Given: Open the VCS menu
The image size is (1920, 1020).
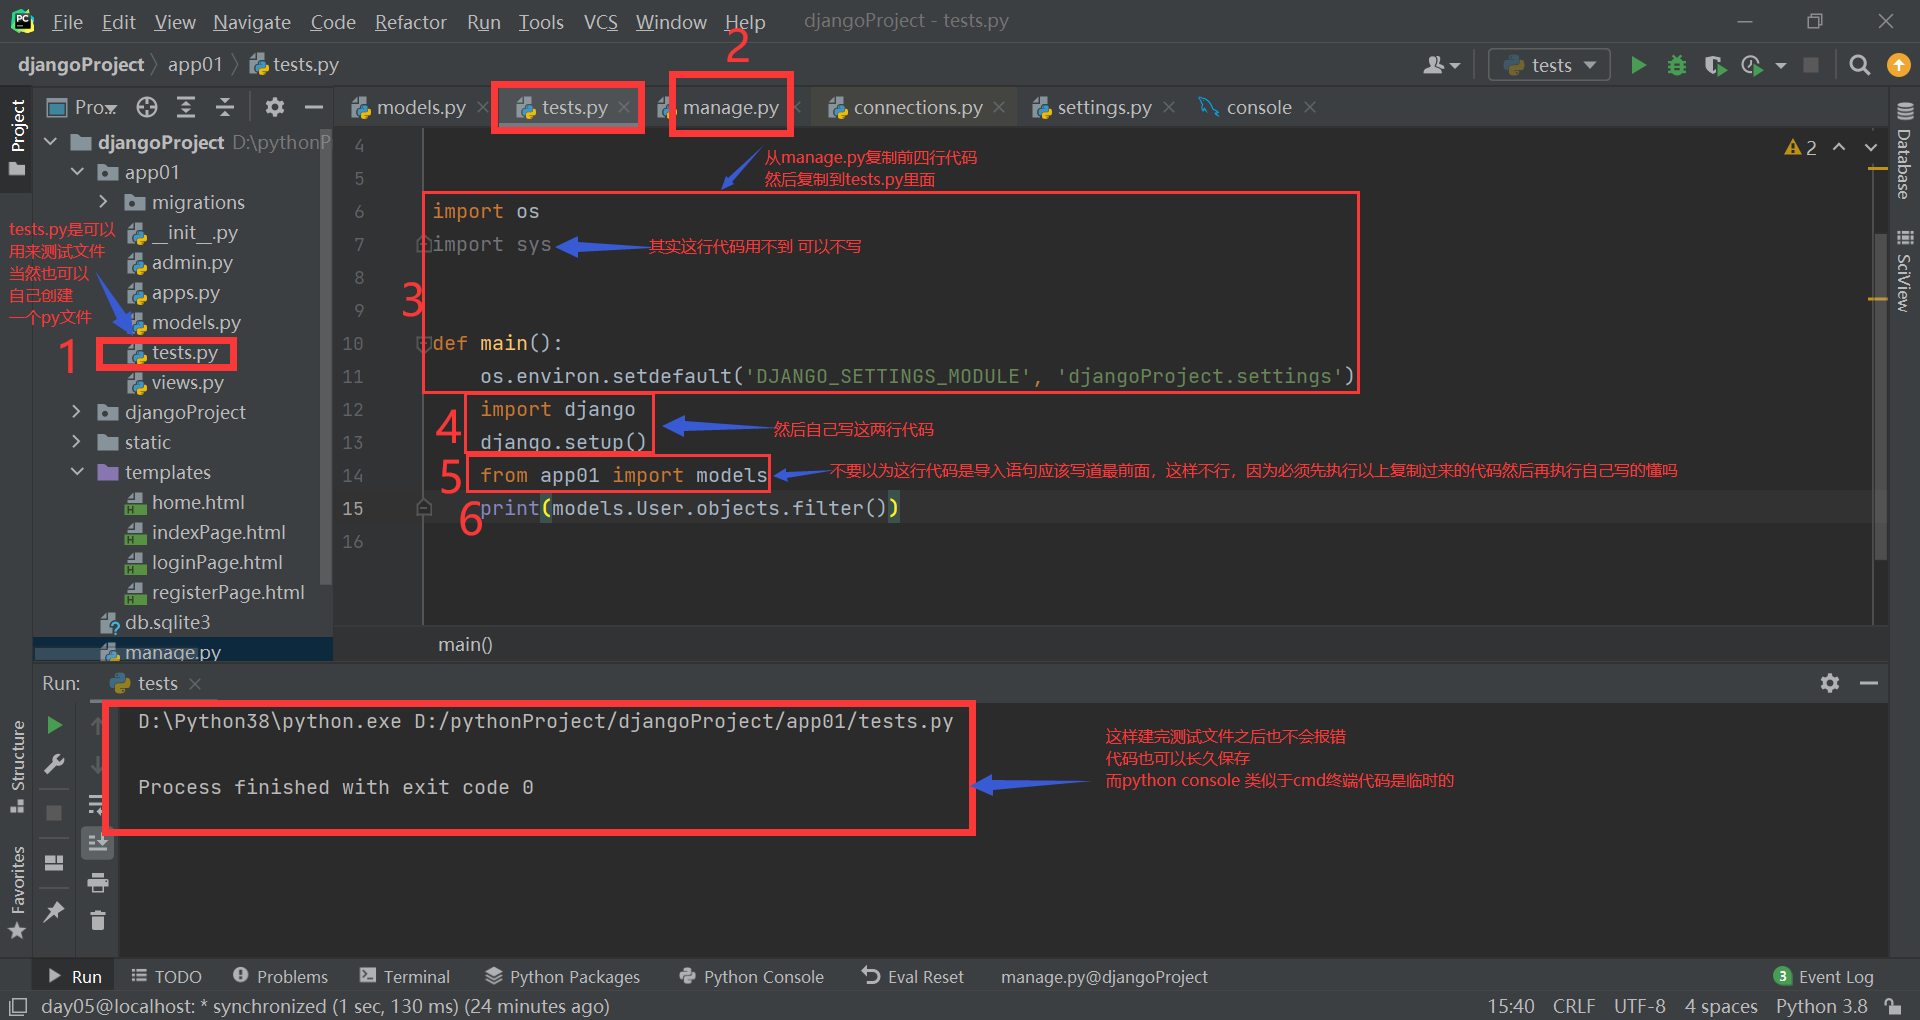Looking at the screenshot, I should point(601,22).
